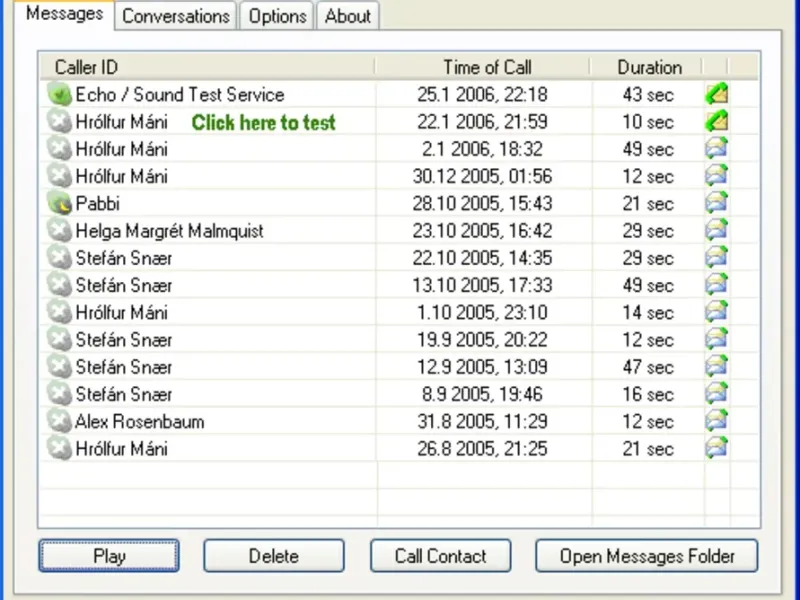This screenshot has width=800, height=600.
Task: Switch to the Conversations tab
Action: pyautogui.click(x=176, y=16)
